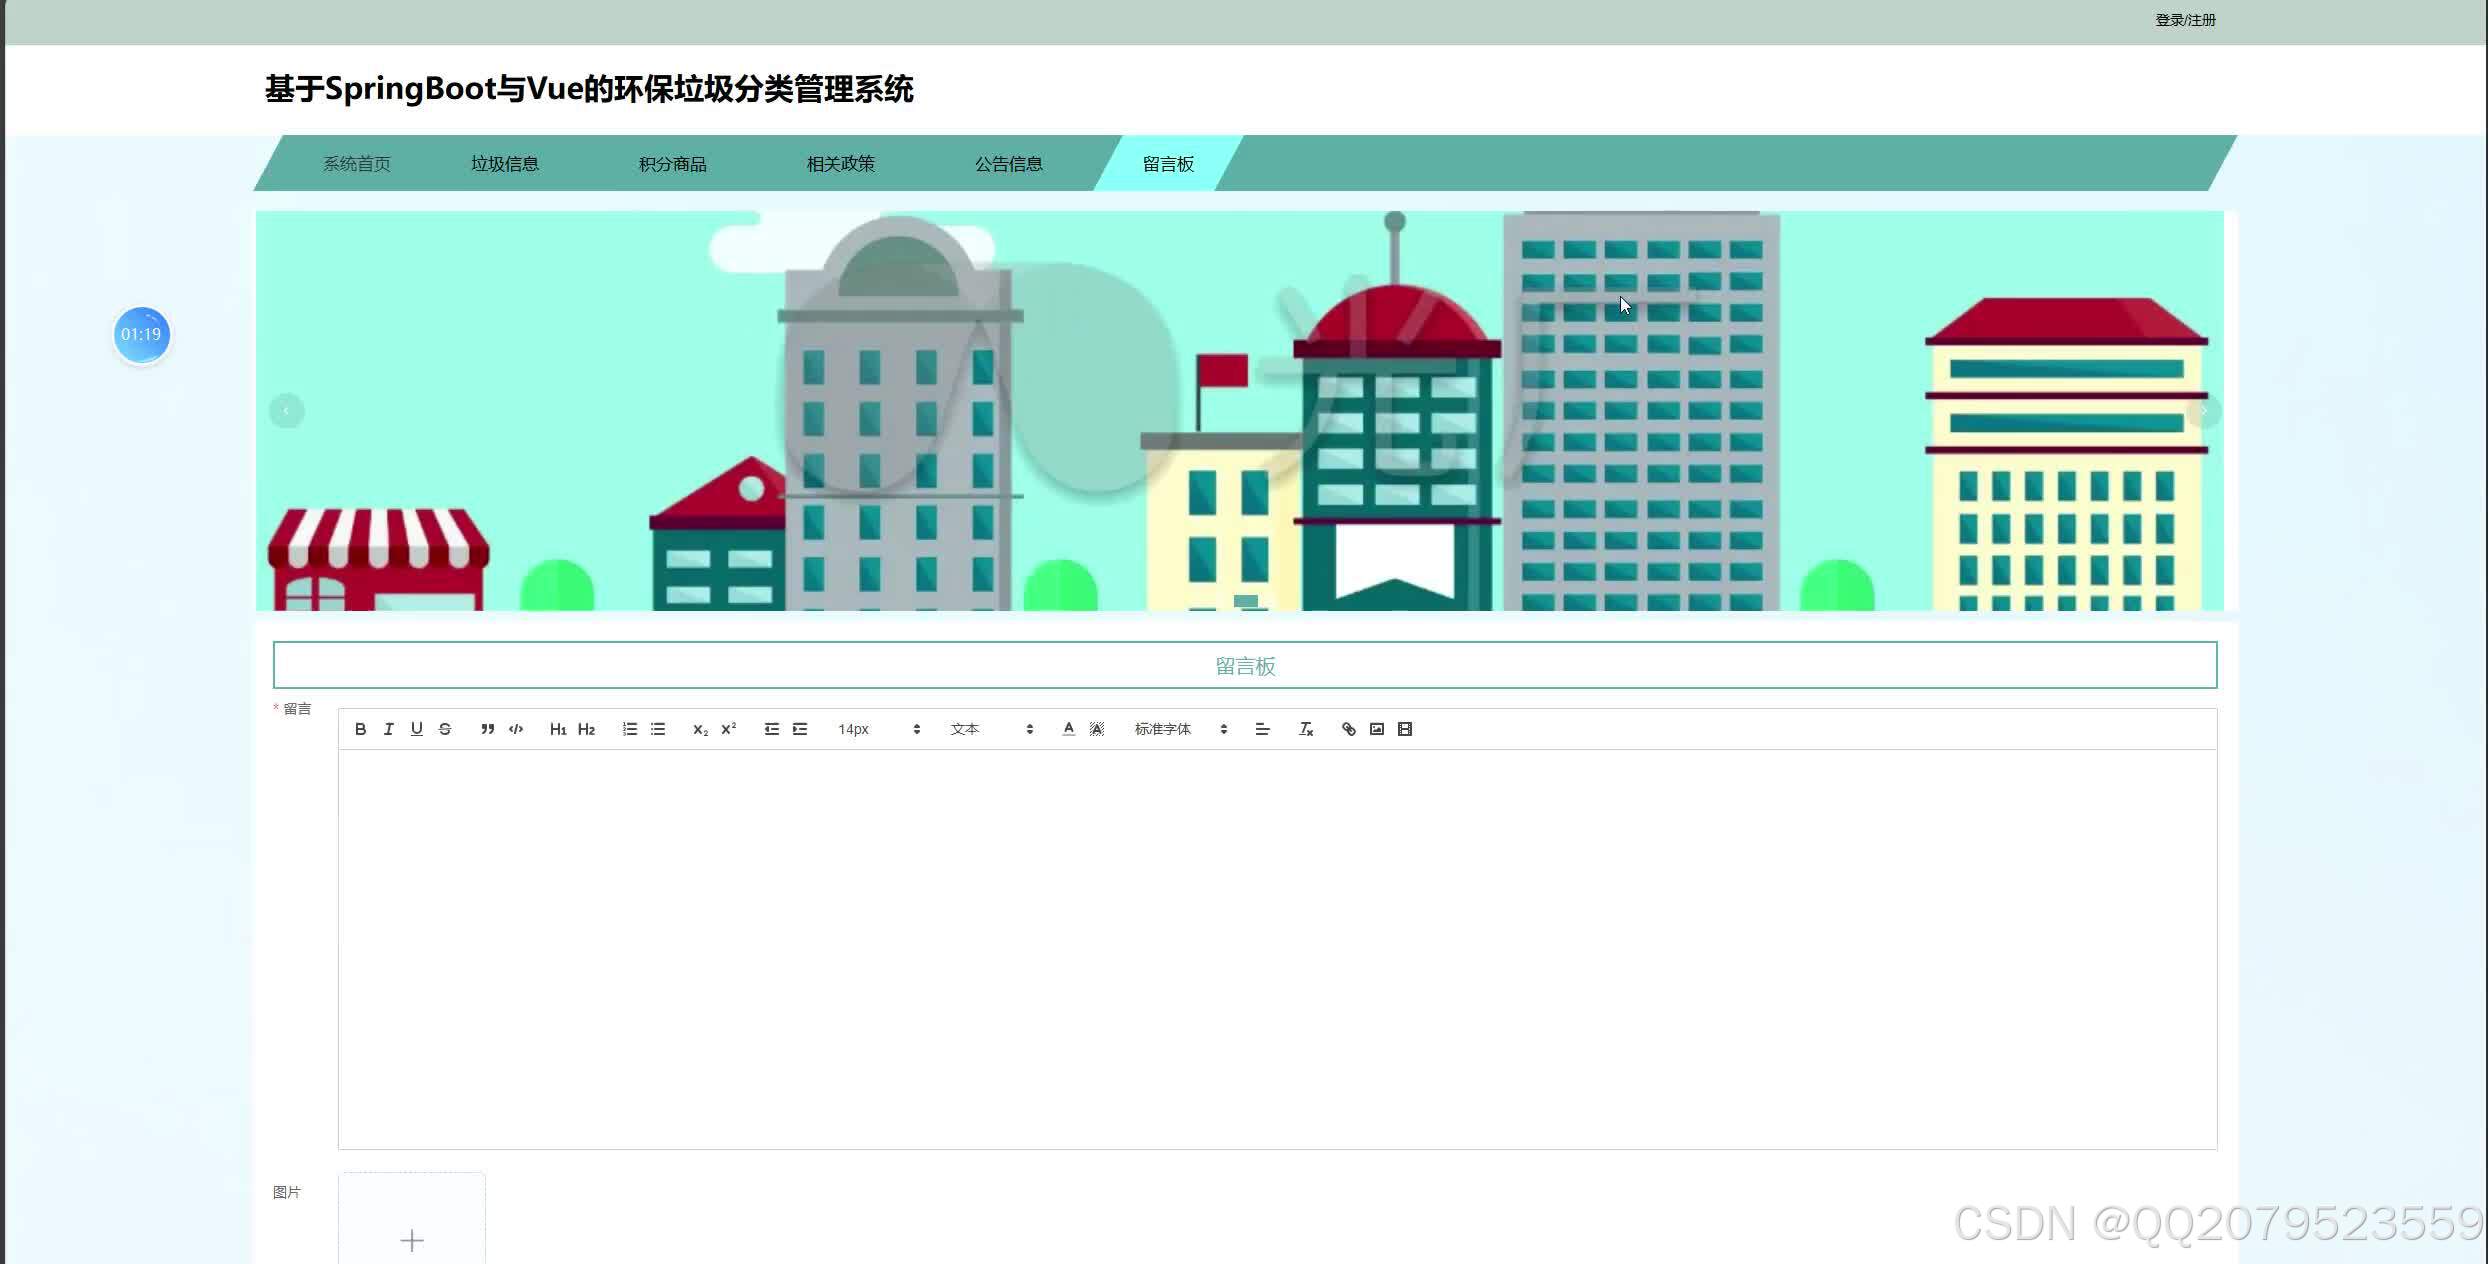Insert a hyperlink
Screen dimensions: 2488x1264
pos(1348,729)
